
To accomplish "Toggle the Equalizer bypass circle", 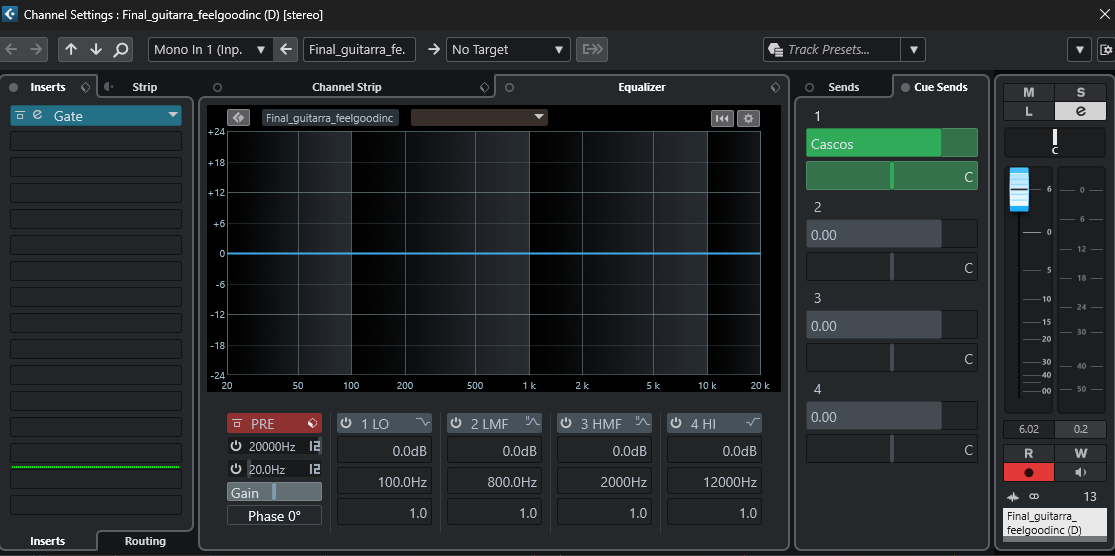I will [x=509, y=87].
